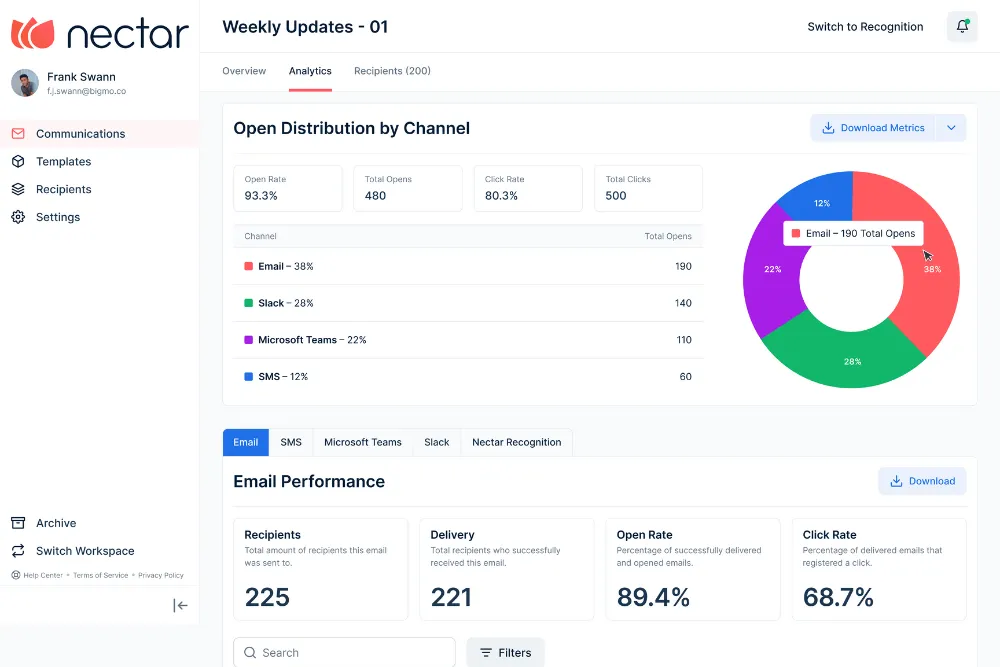Select the Analytics tab

[310, 71]
